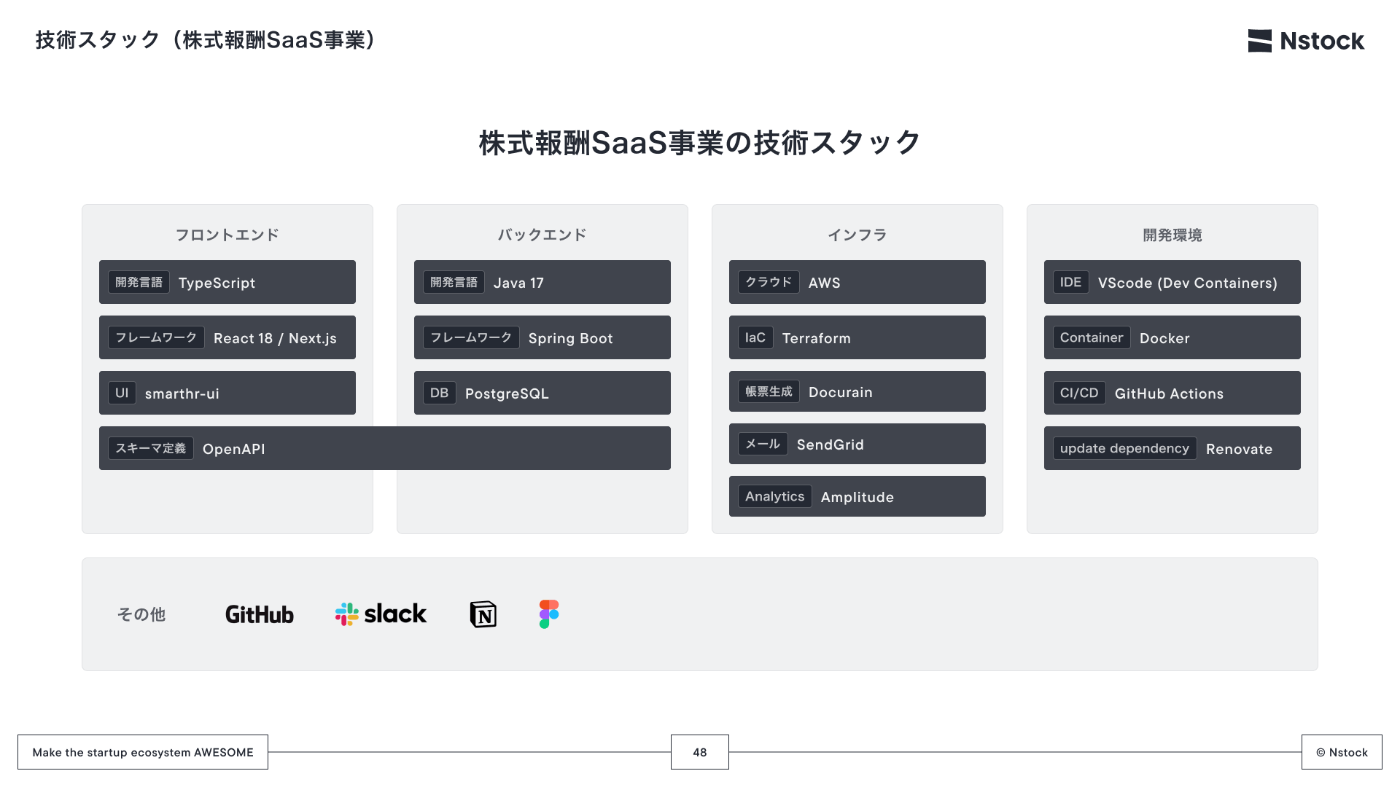Select the VScode (Dev Containers) row
The width and height of the screenshot is (1400, 787).
pos(1172,282)
